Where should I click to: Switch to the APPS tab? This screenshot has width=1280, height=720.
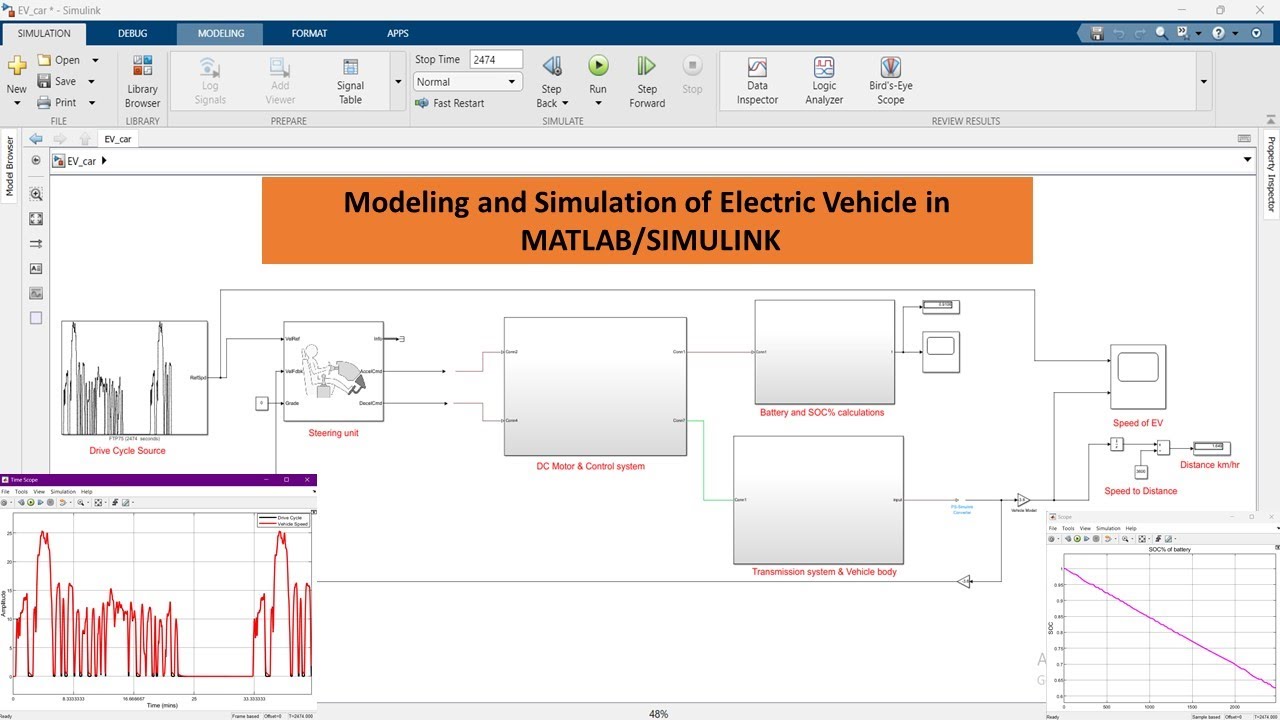pos(397,33)
